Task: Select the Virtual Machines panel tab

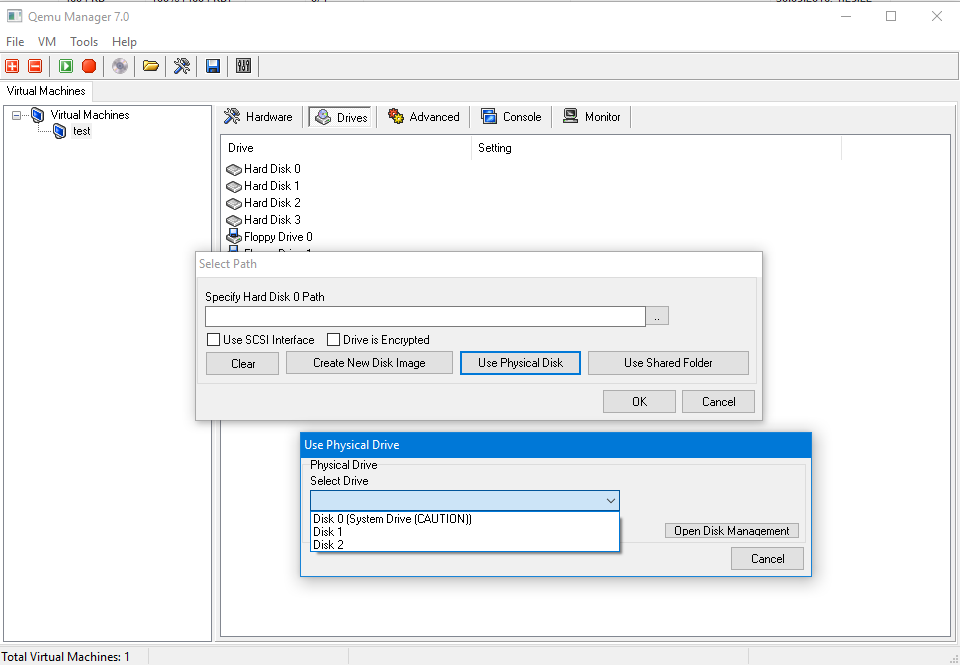Action: tap(46, 91)
